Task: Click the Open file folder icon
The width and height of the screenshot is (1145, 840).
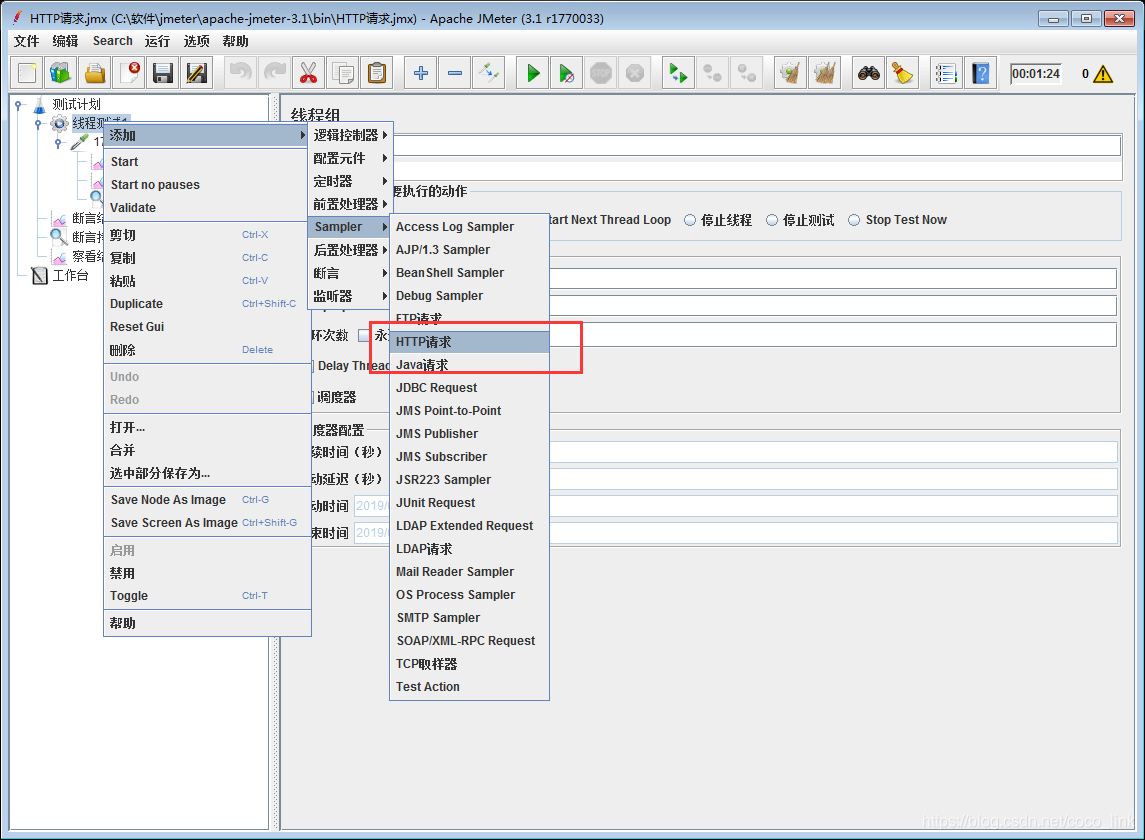Action: [95, 73]
